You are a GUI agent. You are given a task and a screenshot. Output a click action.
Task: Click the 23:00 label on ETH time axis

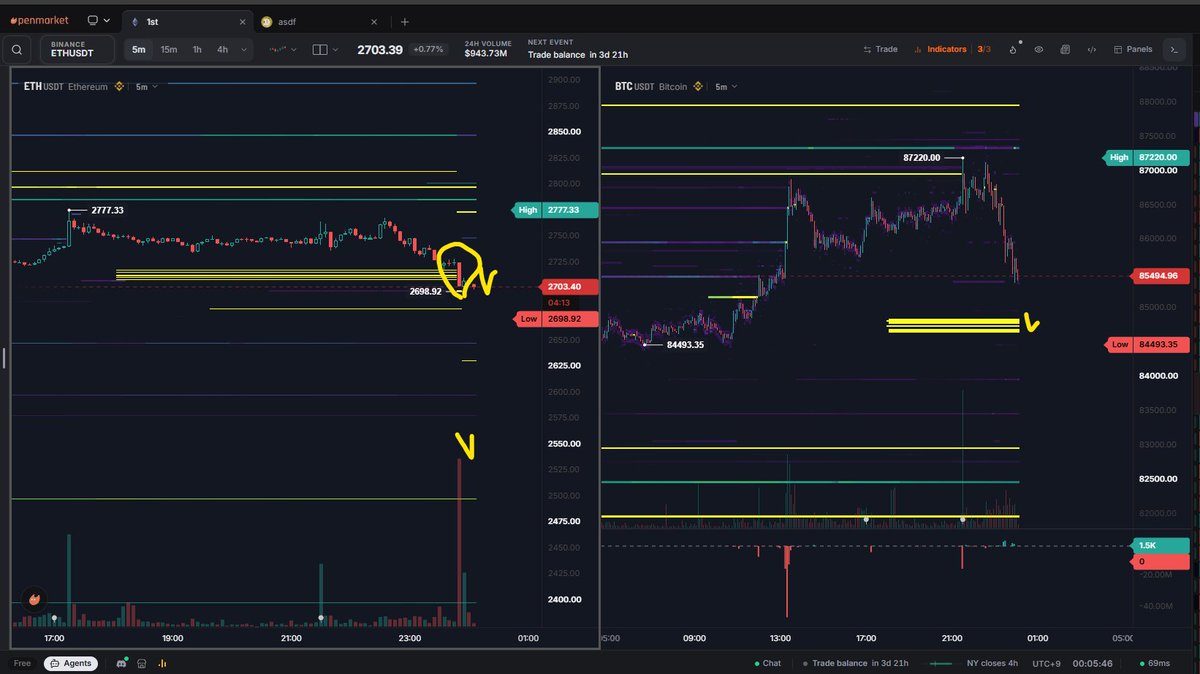[409, 638]
